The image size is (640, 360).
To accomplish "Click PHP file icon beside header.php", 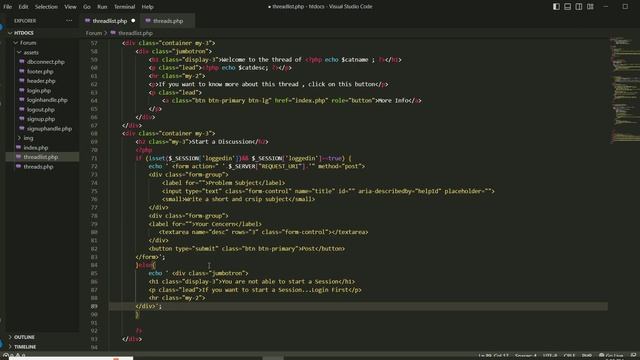I will coord(22,81).
